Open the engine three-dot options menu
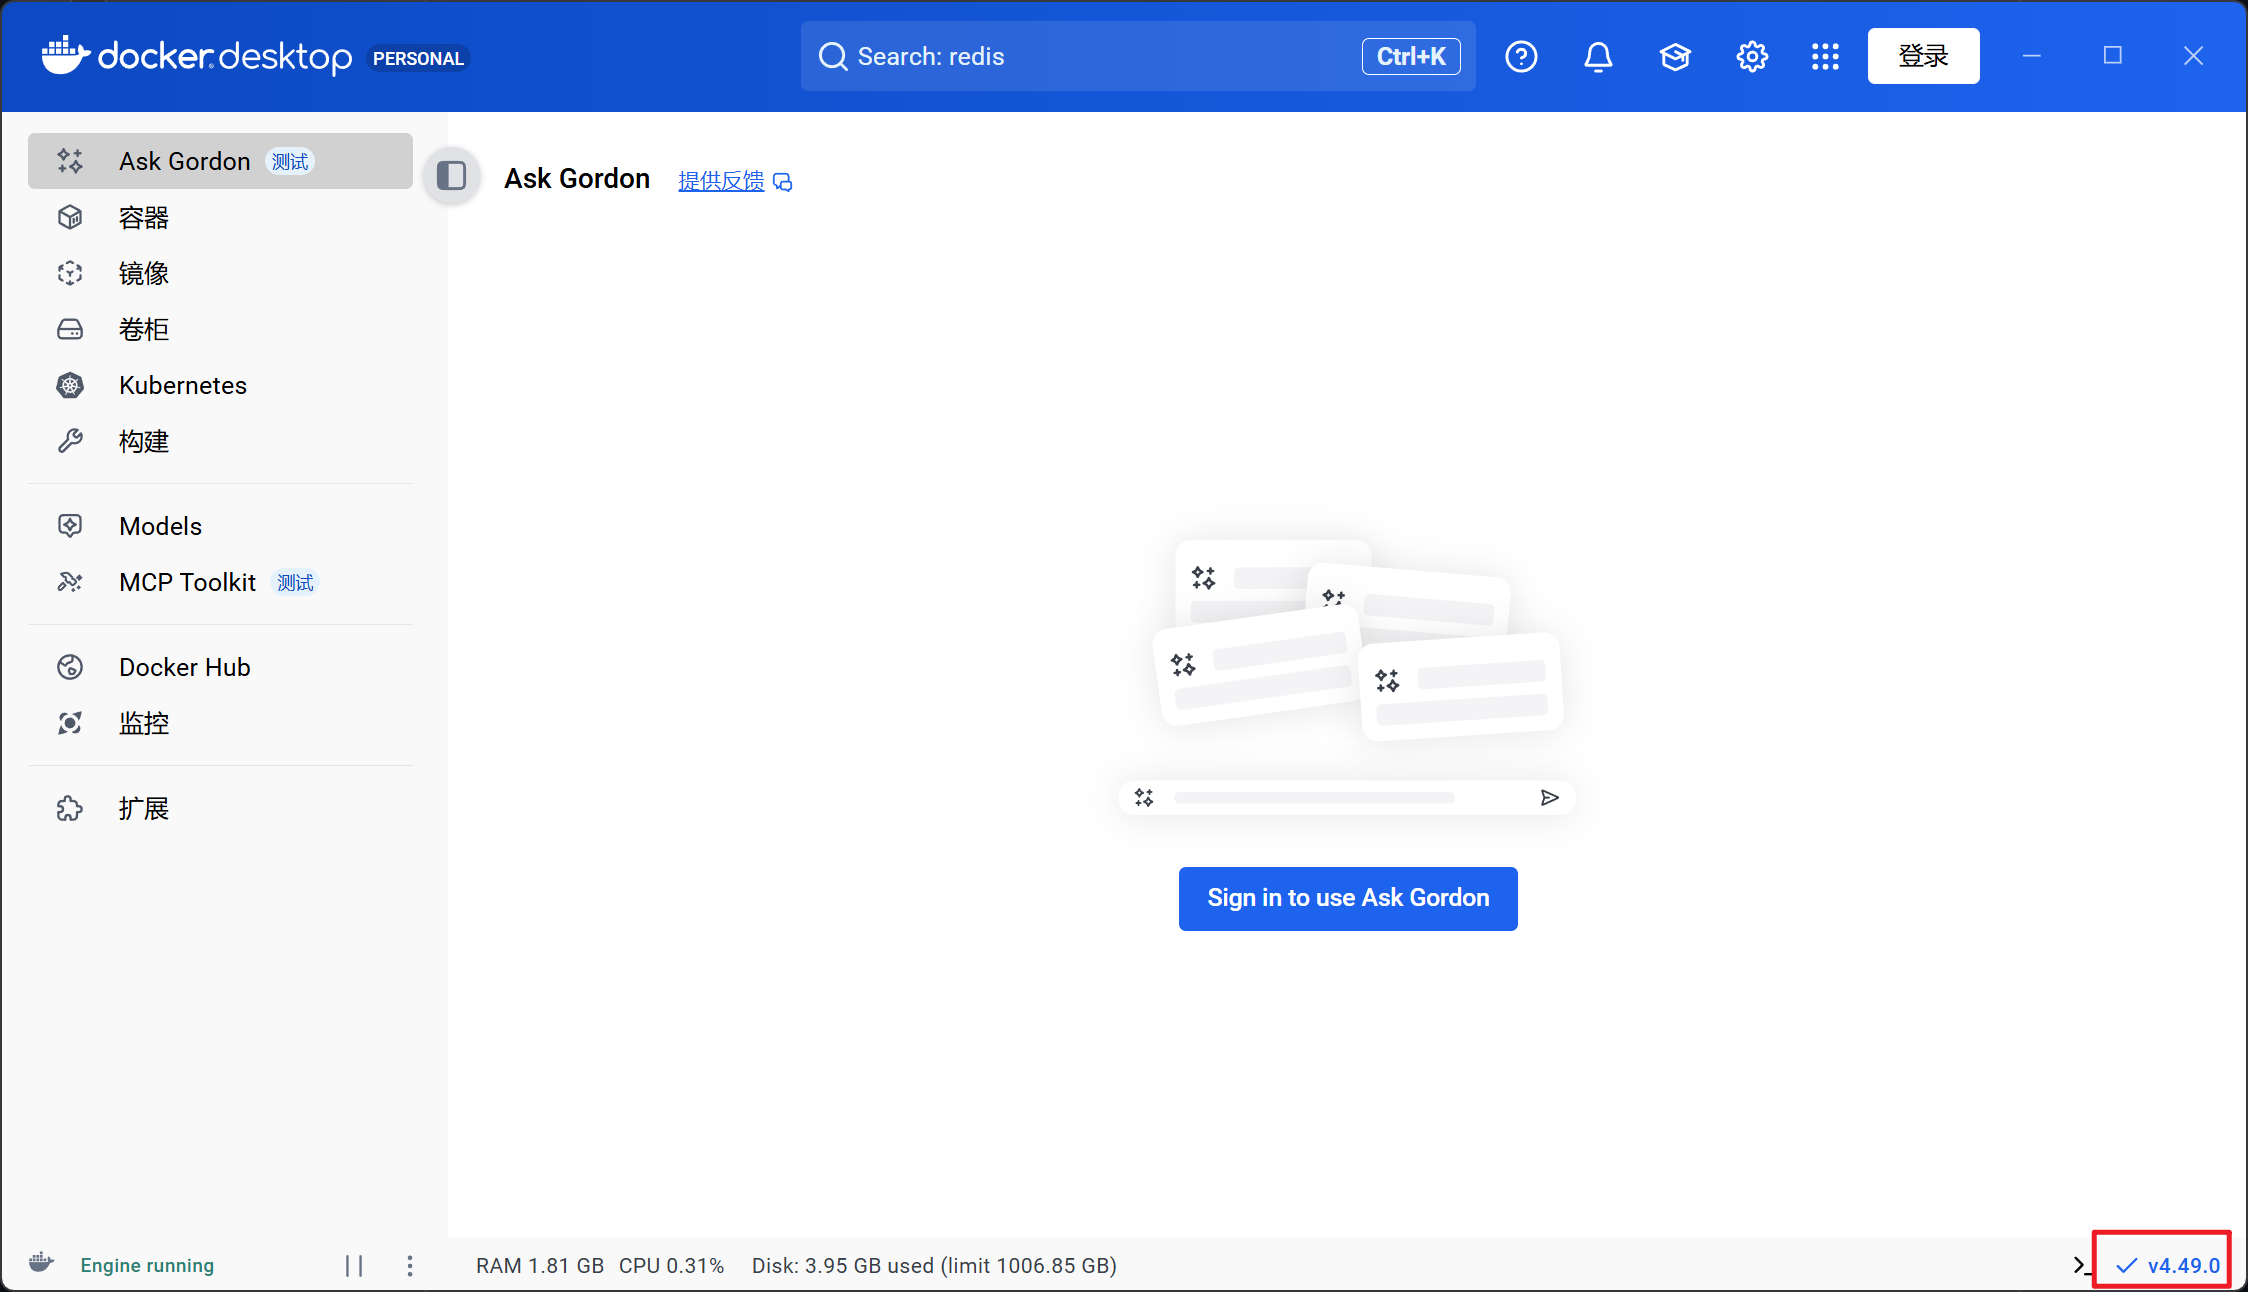2248x1292 pixels. click(410, 1266)
